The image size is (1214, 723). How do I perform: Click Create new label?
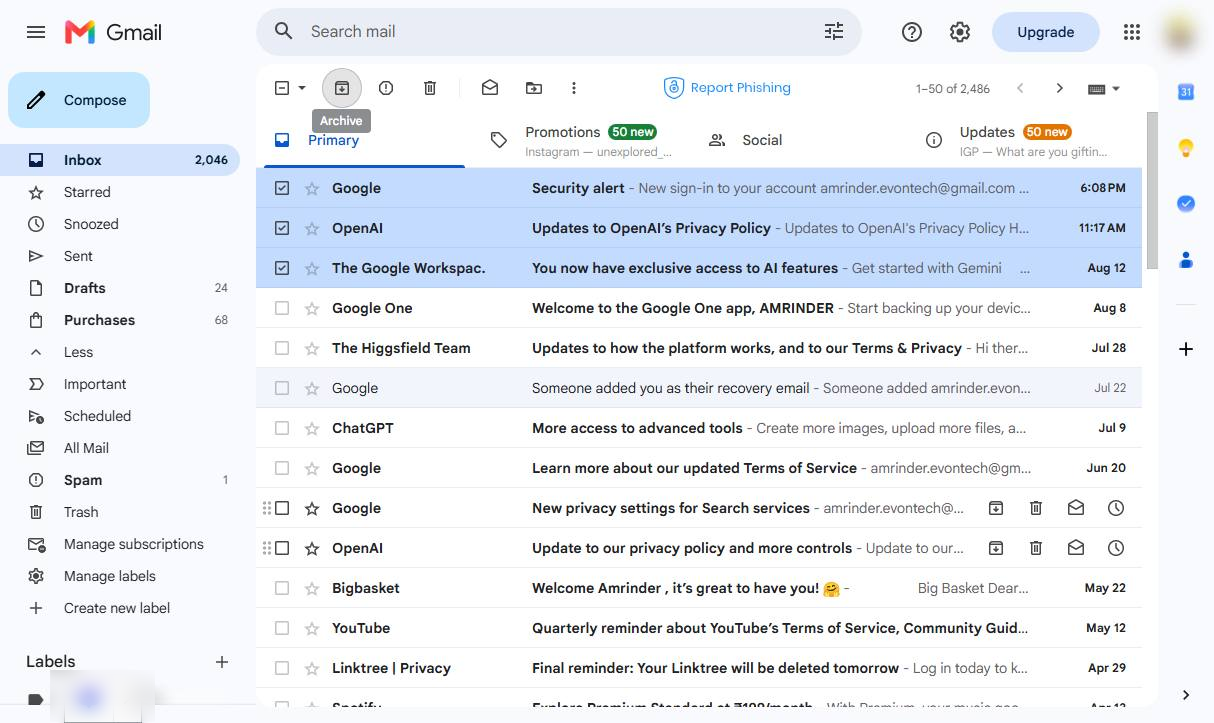click(x=120, y=608)
